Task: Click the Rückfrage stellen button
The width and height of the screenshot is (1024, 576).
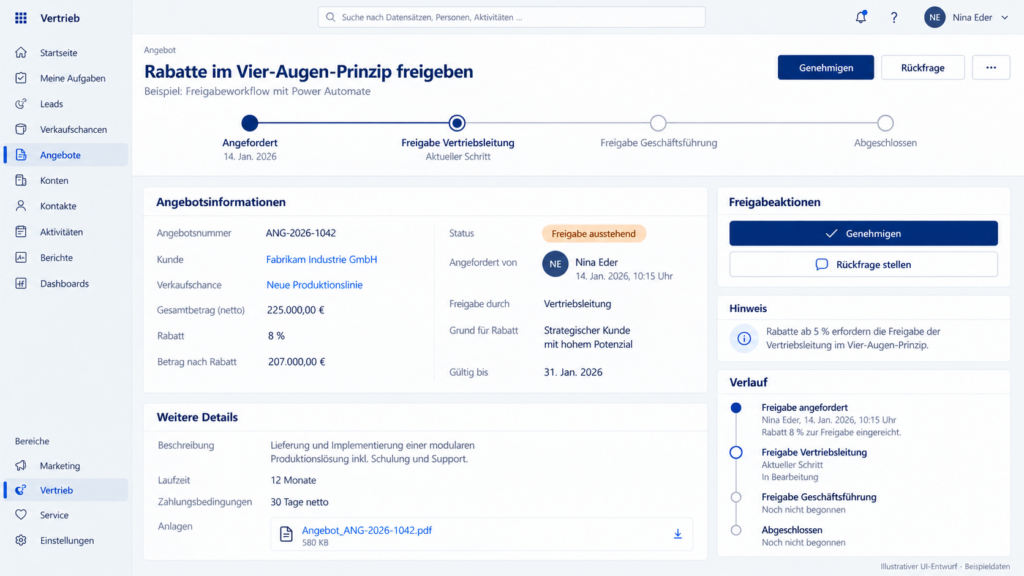Action: (863, 264)
